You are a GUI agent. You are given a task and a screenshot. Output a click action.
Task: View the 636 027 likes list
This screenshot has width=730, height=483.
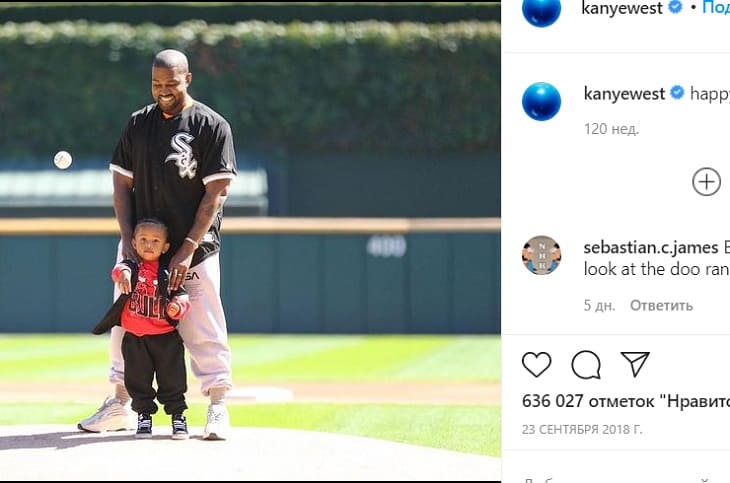click(626, 401)
